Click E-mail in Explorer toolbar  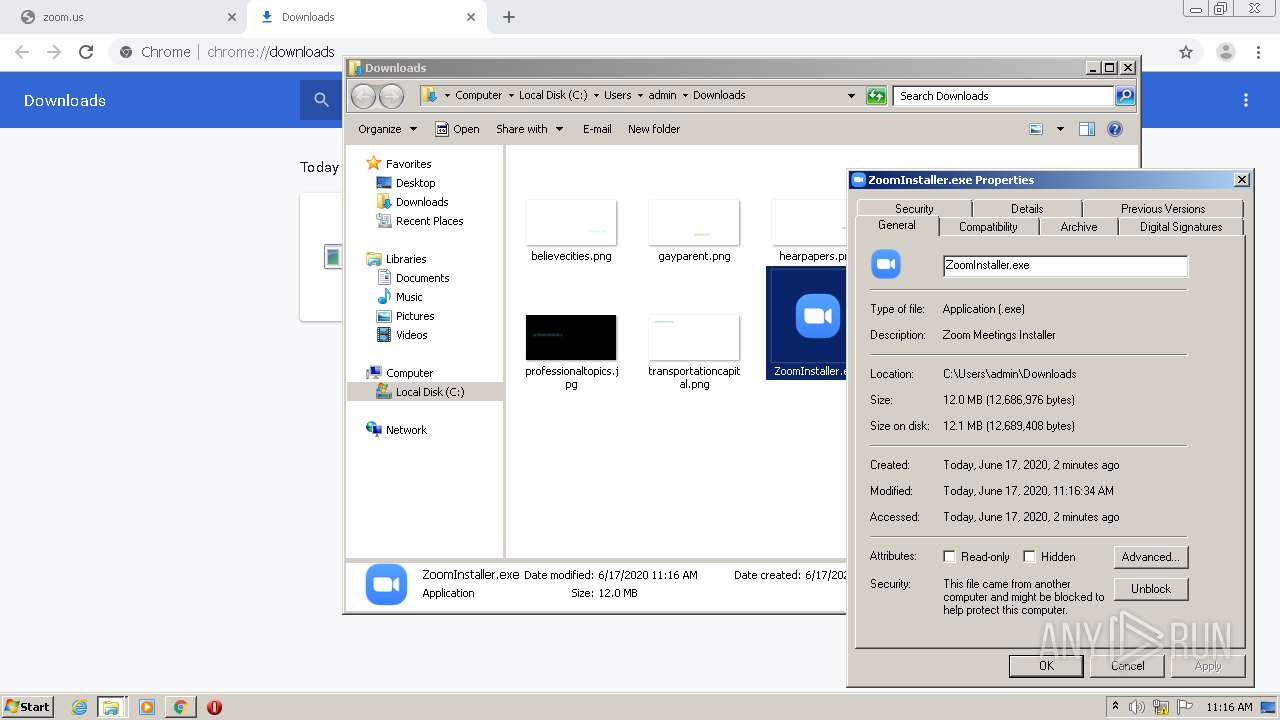point(597,129)
